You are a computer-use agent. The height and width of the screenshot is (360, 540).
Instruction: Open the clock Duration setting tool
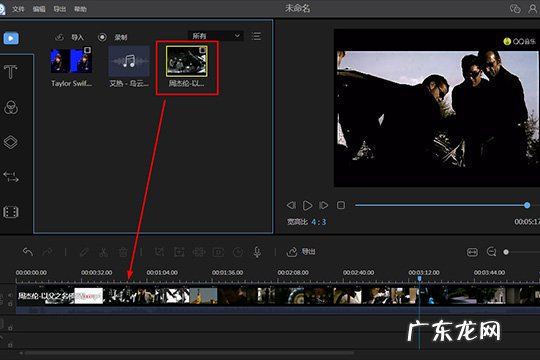coord(238,252)
